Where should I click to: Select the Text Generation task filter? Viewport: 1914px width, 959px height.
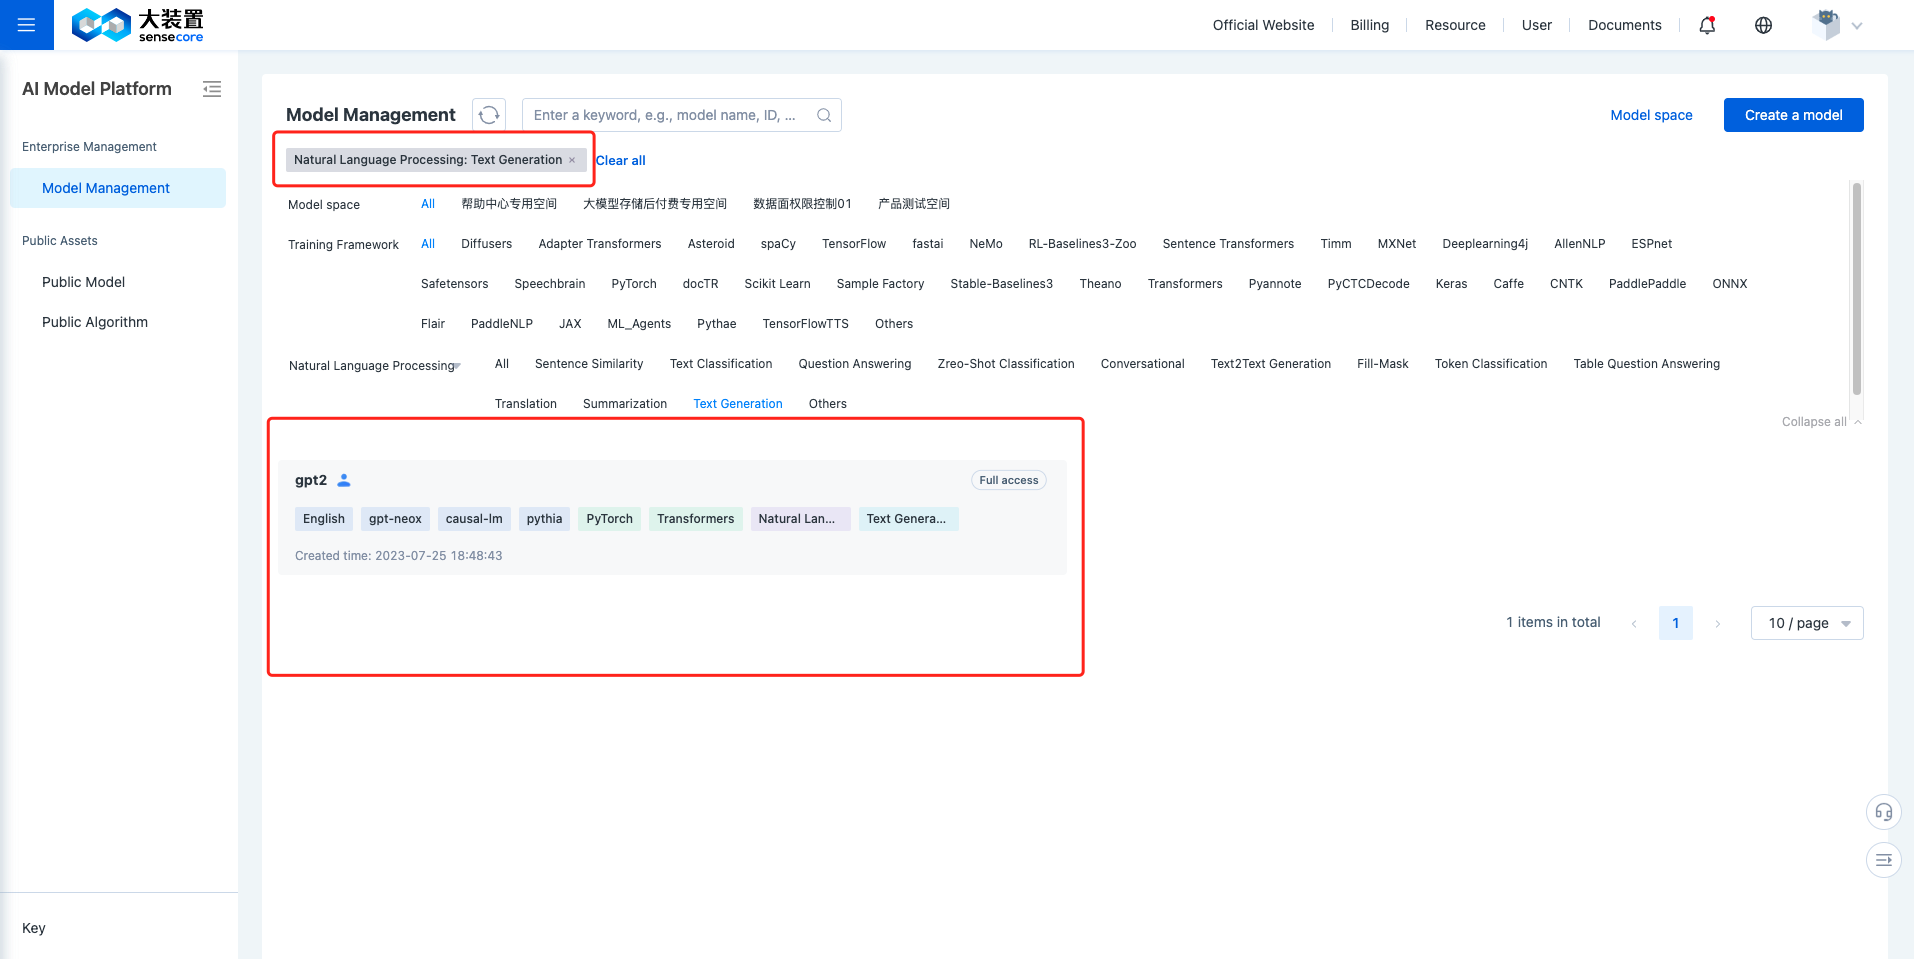738,404
